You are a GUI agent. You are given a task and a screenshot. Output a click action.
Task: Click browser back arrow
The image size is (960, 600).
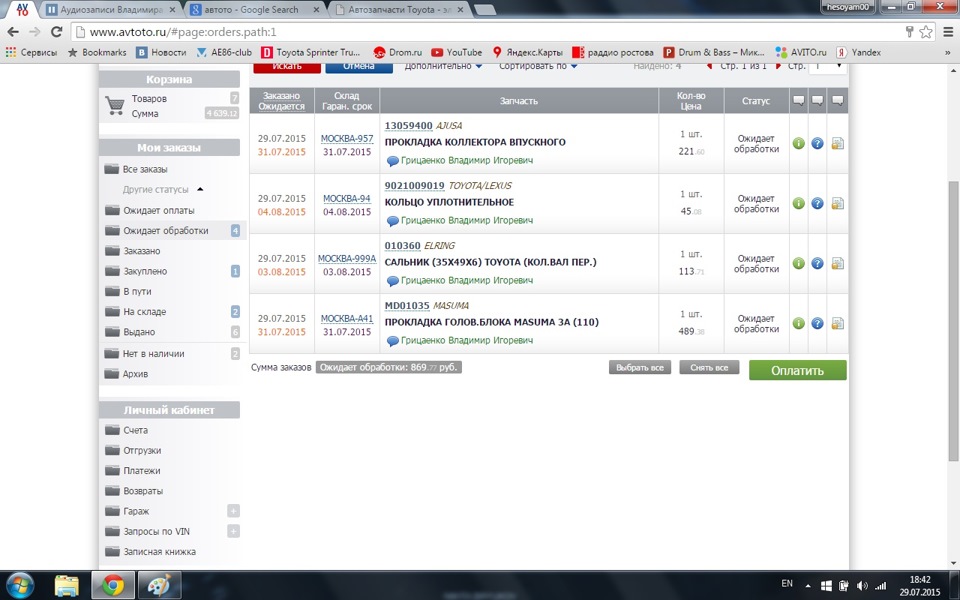[13, 32]
